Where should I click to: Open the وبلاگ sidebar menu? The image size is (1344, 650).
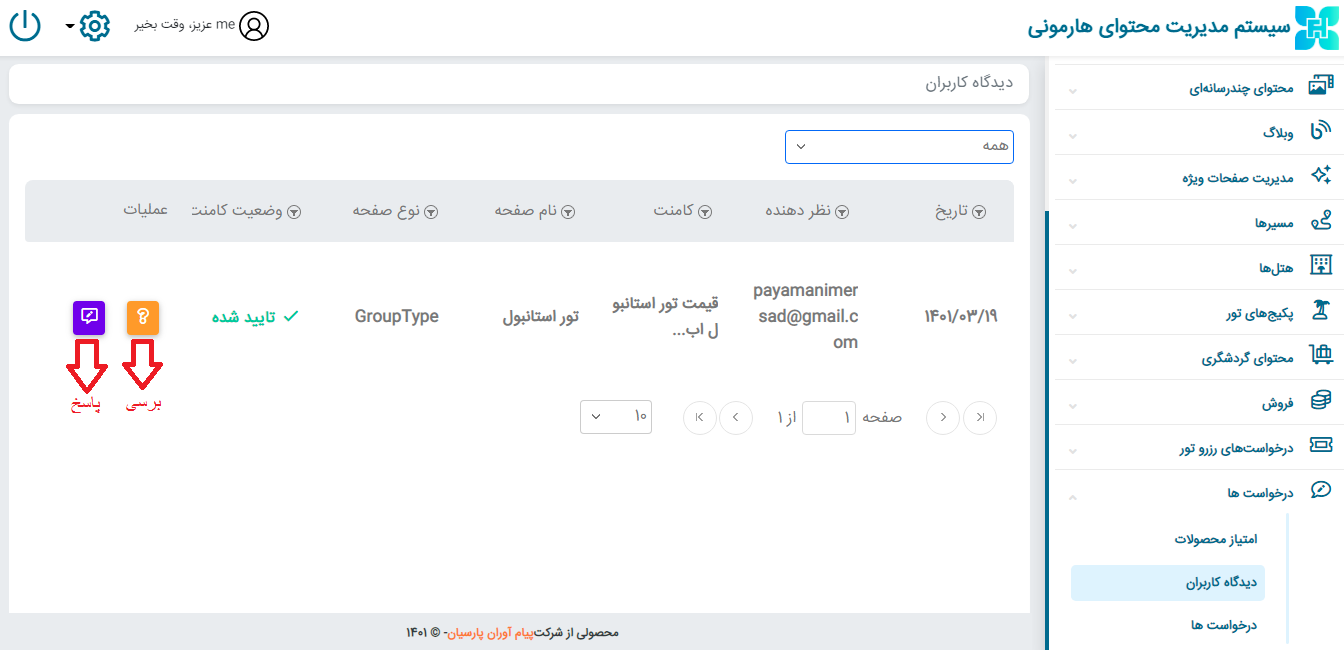pyautogui.click(x=1200, y=133)
